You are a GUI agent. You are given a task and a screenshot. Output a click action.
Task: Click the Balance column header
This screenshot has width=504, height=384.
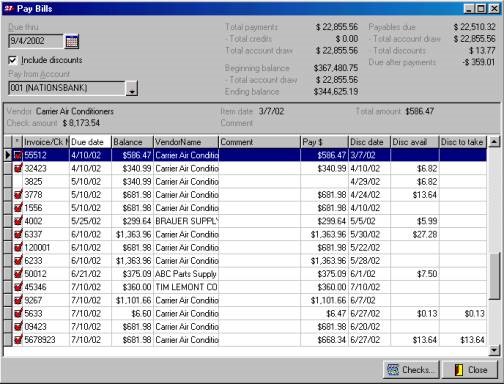click(x=132, y=142)
